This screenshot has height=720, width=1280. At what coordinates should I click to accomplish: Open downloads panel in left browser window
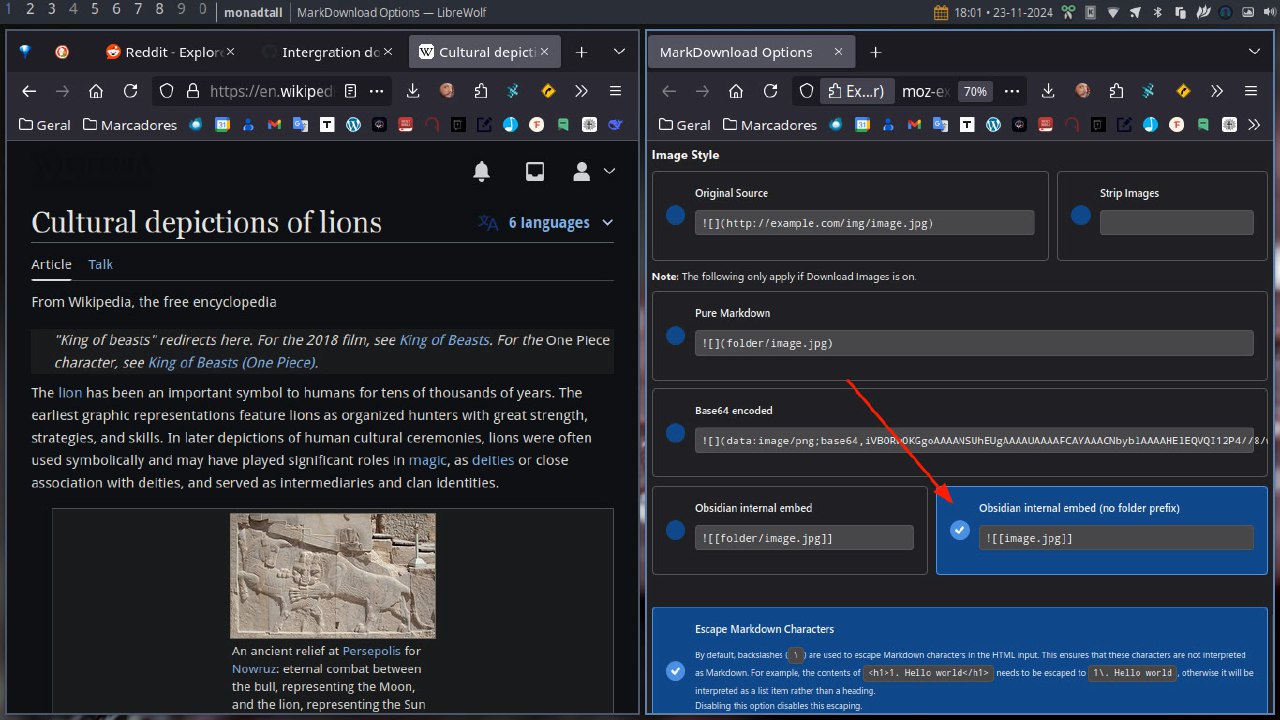412,91
